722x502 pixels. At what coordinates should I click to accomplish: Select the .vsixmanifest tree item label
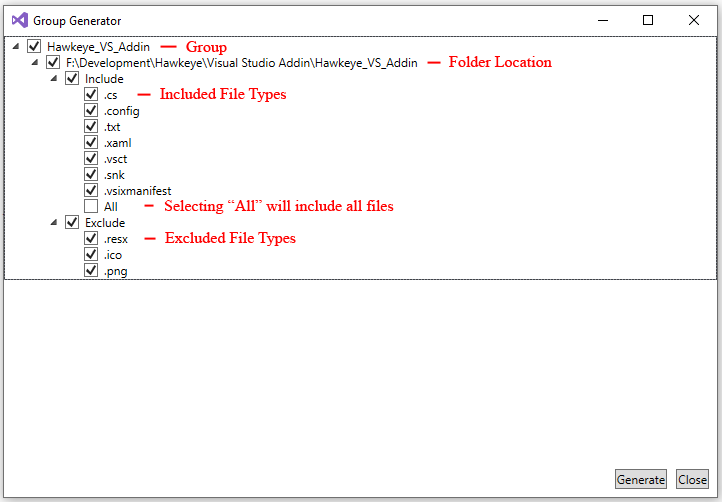[137, 190]
